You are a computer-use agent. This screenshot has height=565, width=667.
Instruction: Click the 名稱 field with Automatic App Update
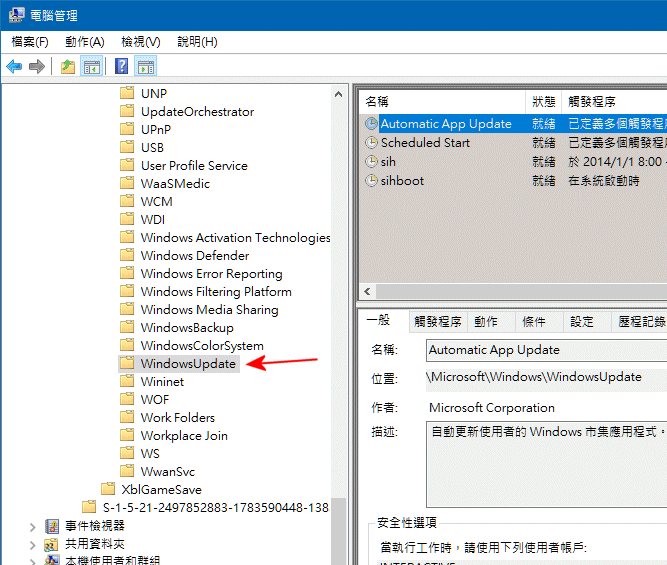click(547, 350)
